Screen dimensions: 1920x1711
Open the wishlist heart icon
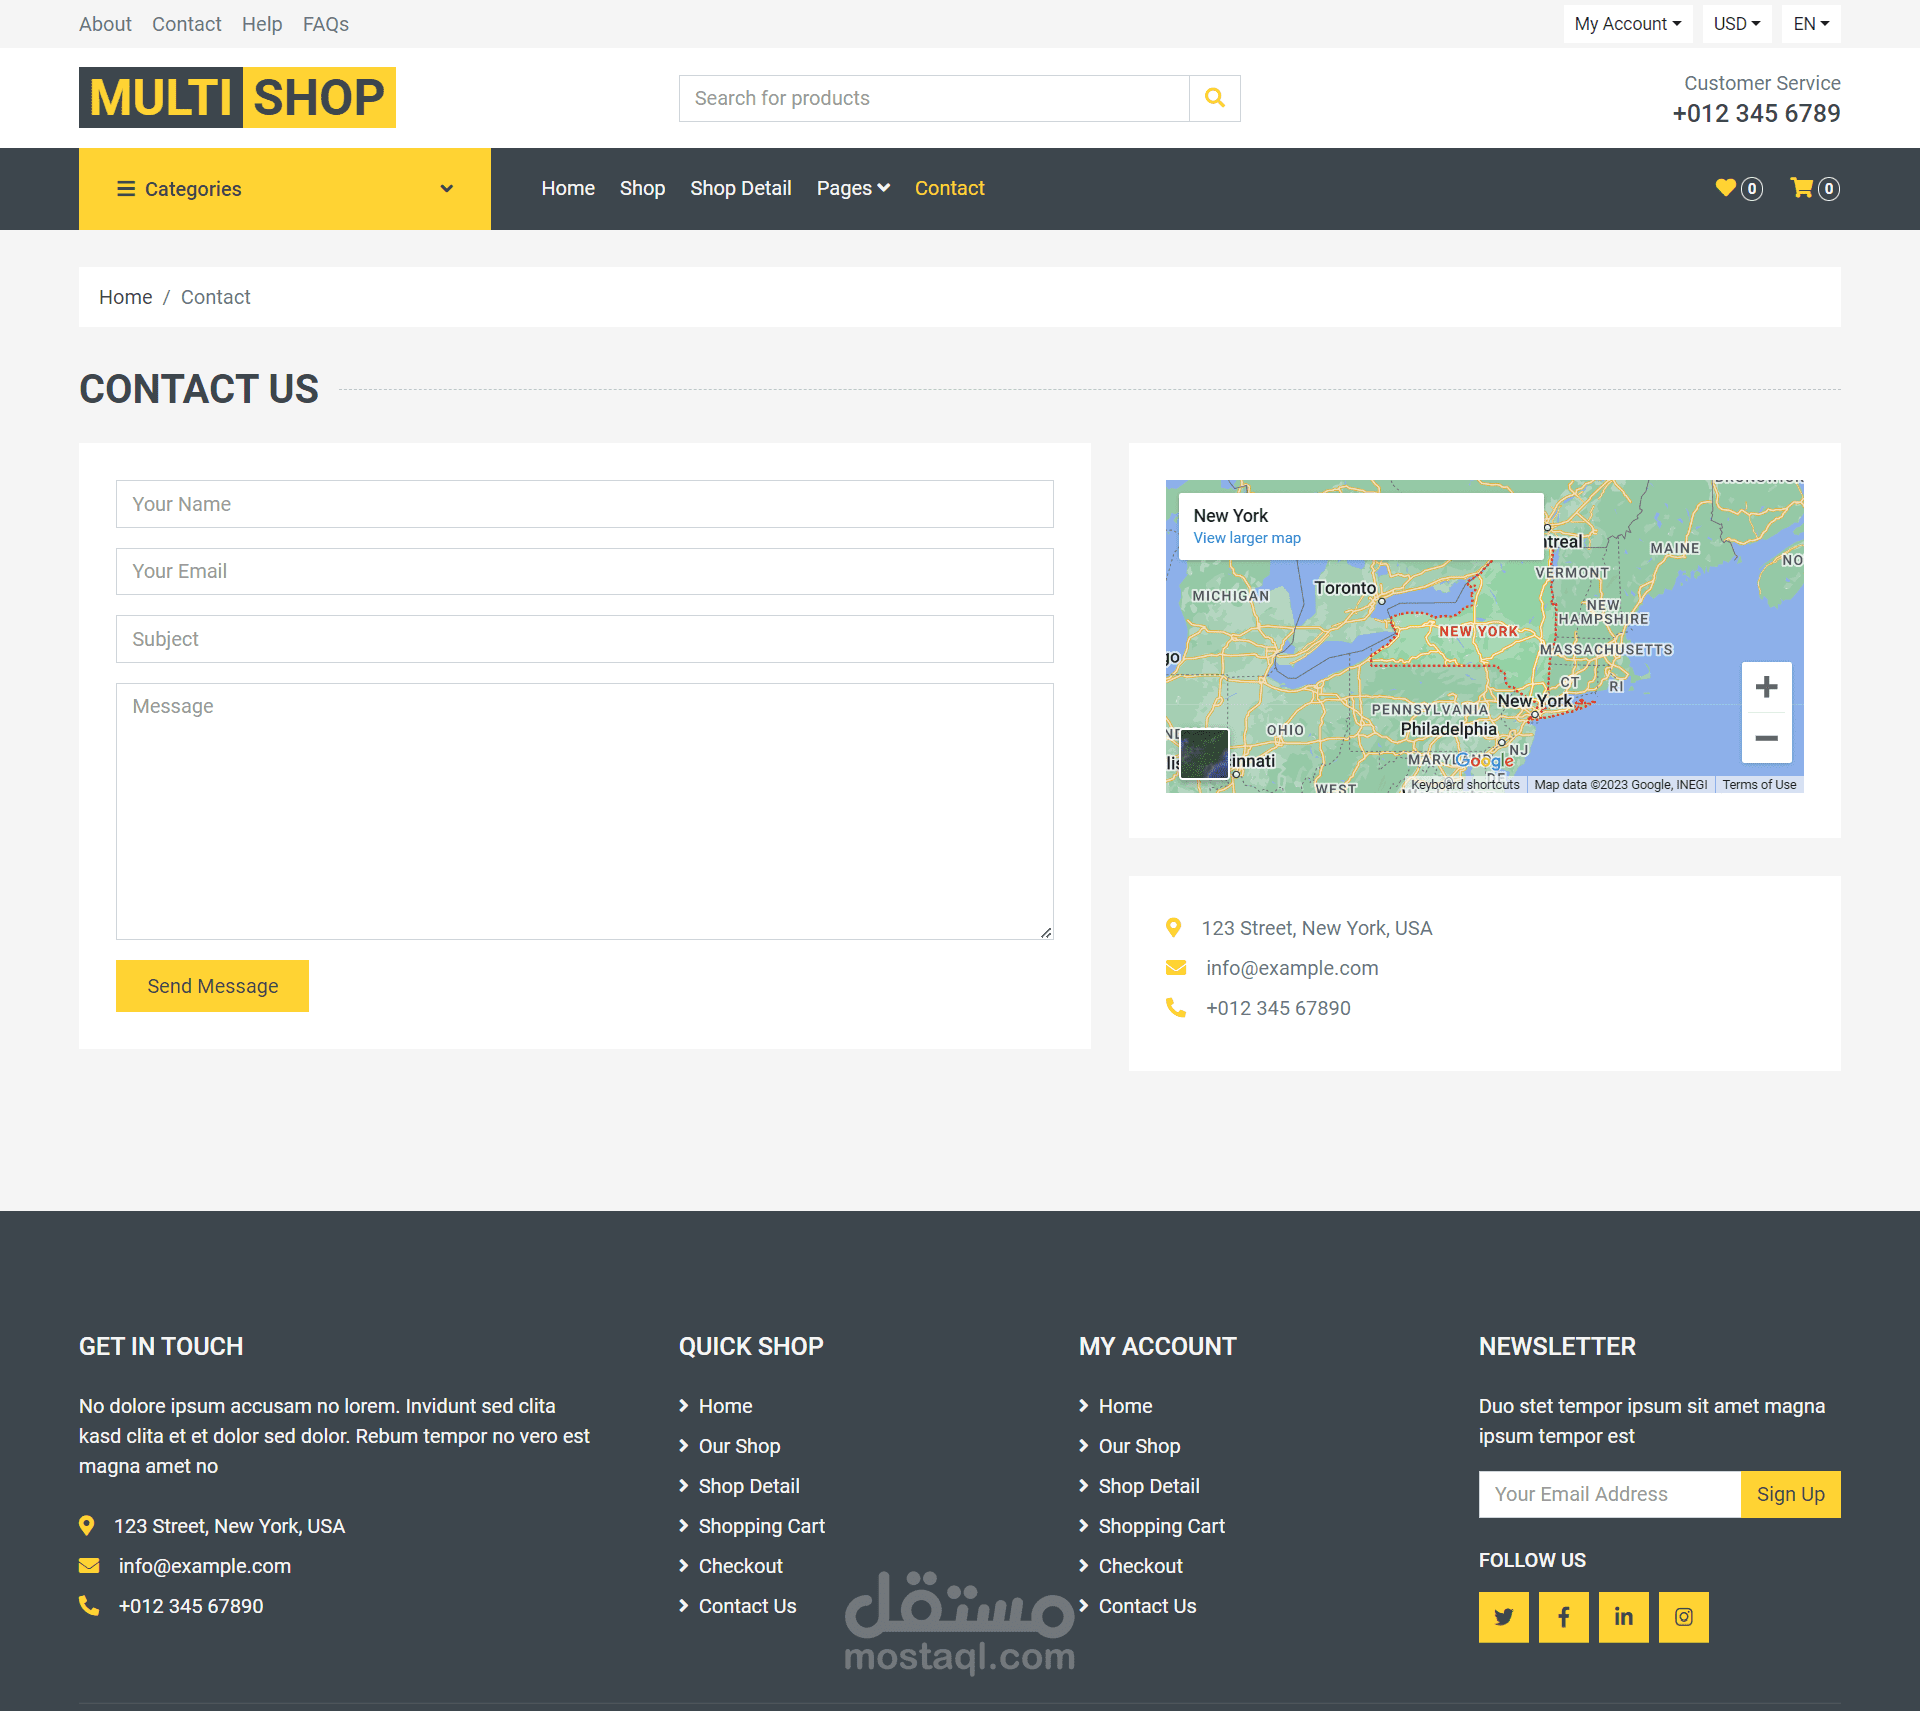point(1726,188)
